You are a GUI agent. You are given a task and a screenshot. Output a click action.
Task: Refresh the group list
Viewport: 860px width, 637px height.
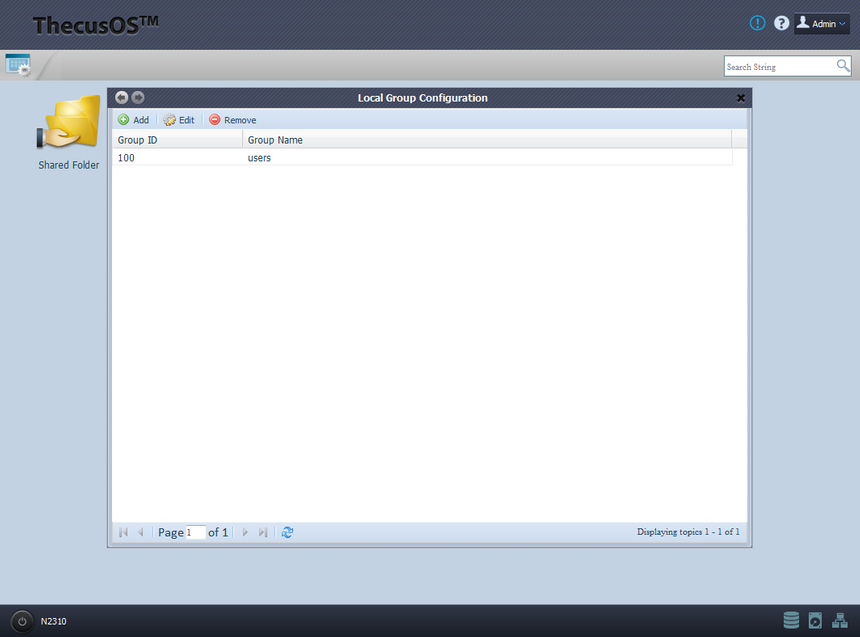(288, 532)
